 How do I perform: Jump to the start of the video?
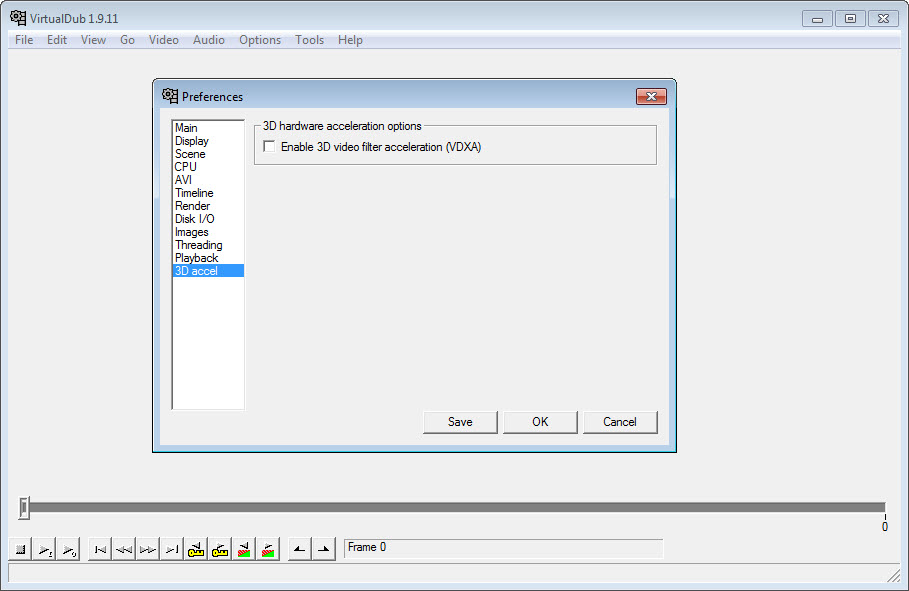(100, 549)
